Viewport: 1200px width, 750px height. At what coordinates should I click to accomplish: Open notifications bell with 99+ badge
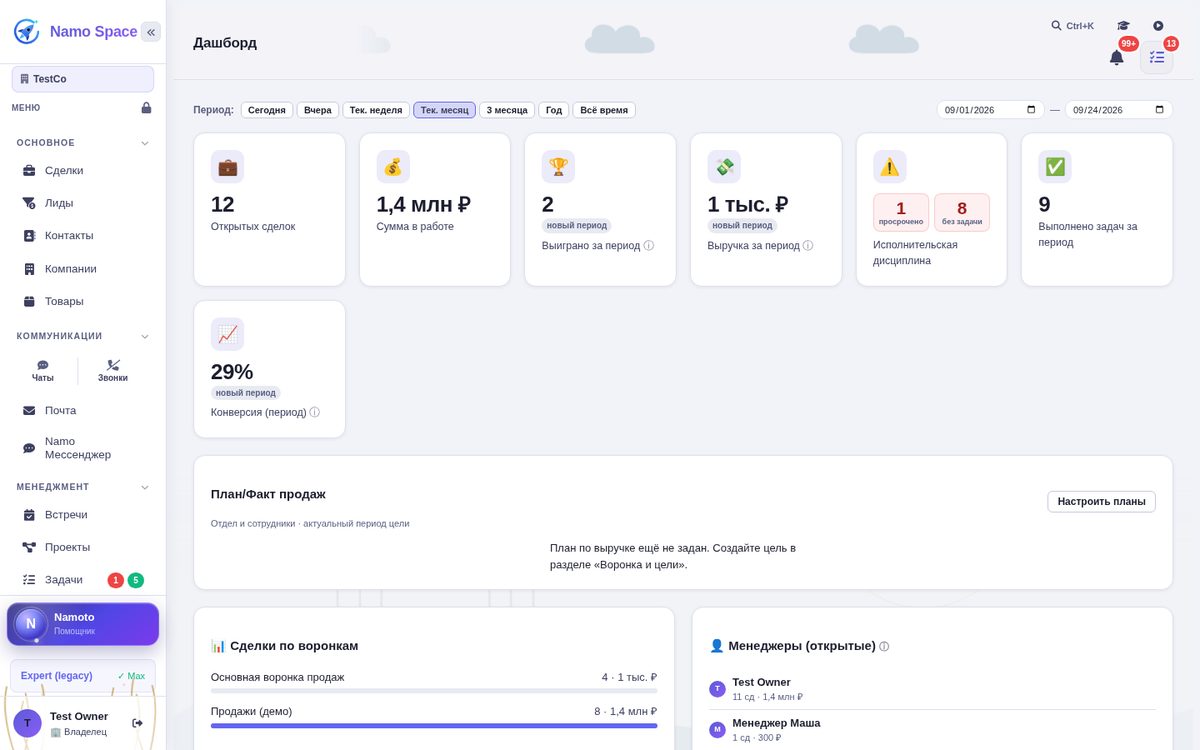pyautogui.click(x=1117, y=57)
